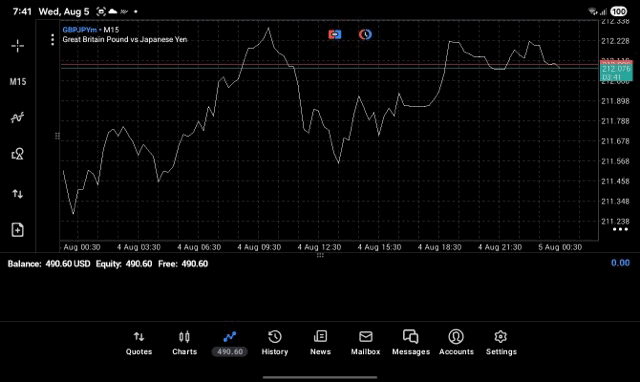
Task: Expand the ellipsis at chart bottom right
Action: (620, 229)
